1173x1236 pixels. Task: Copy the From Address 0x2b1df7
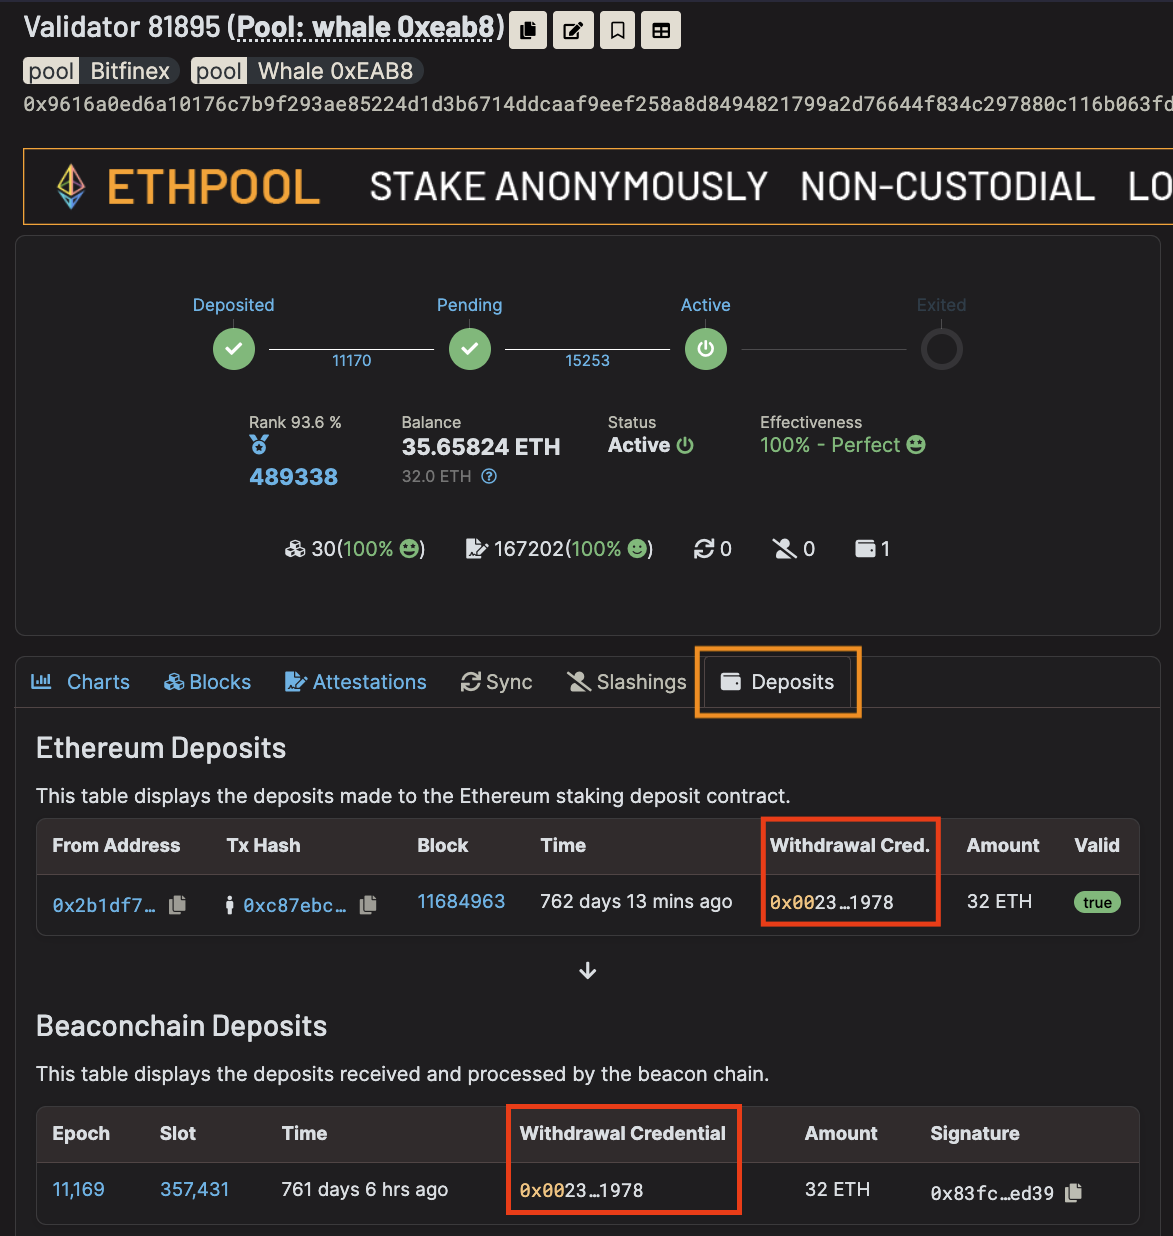click(x=178, y=904)
